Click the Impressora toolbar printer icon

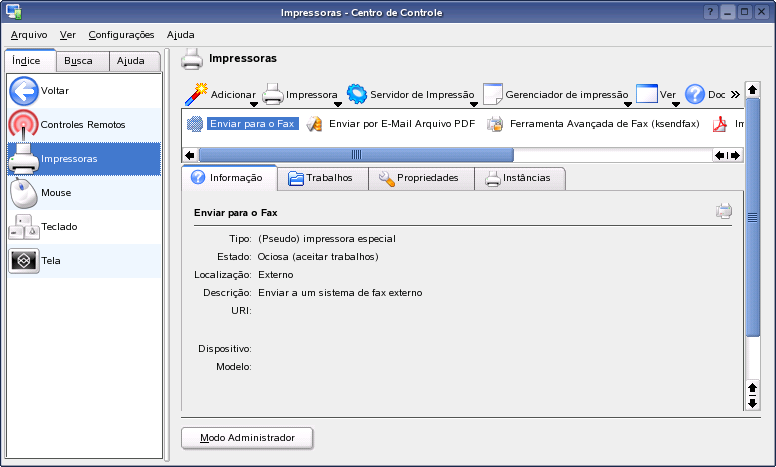click(273, 94)
